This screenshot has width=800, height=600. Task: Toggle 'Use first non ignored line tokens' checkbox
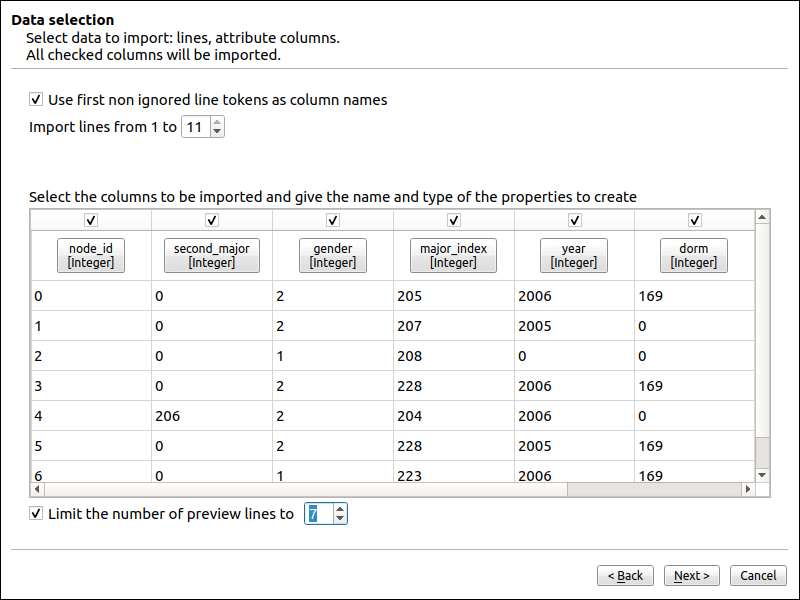[36, 100]
